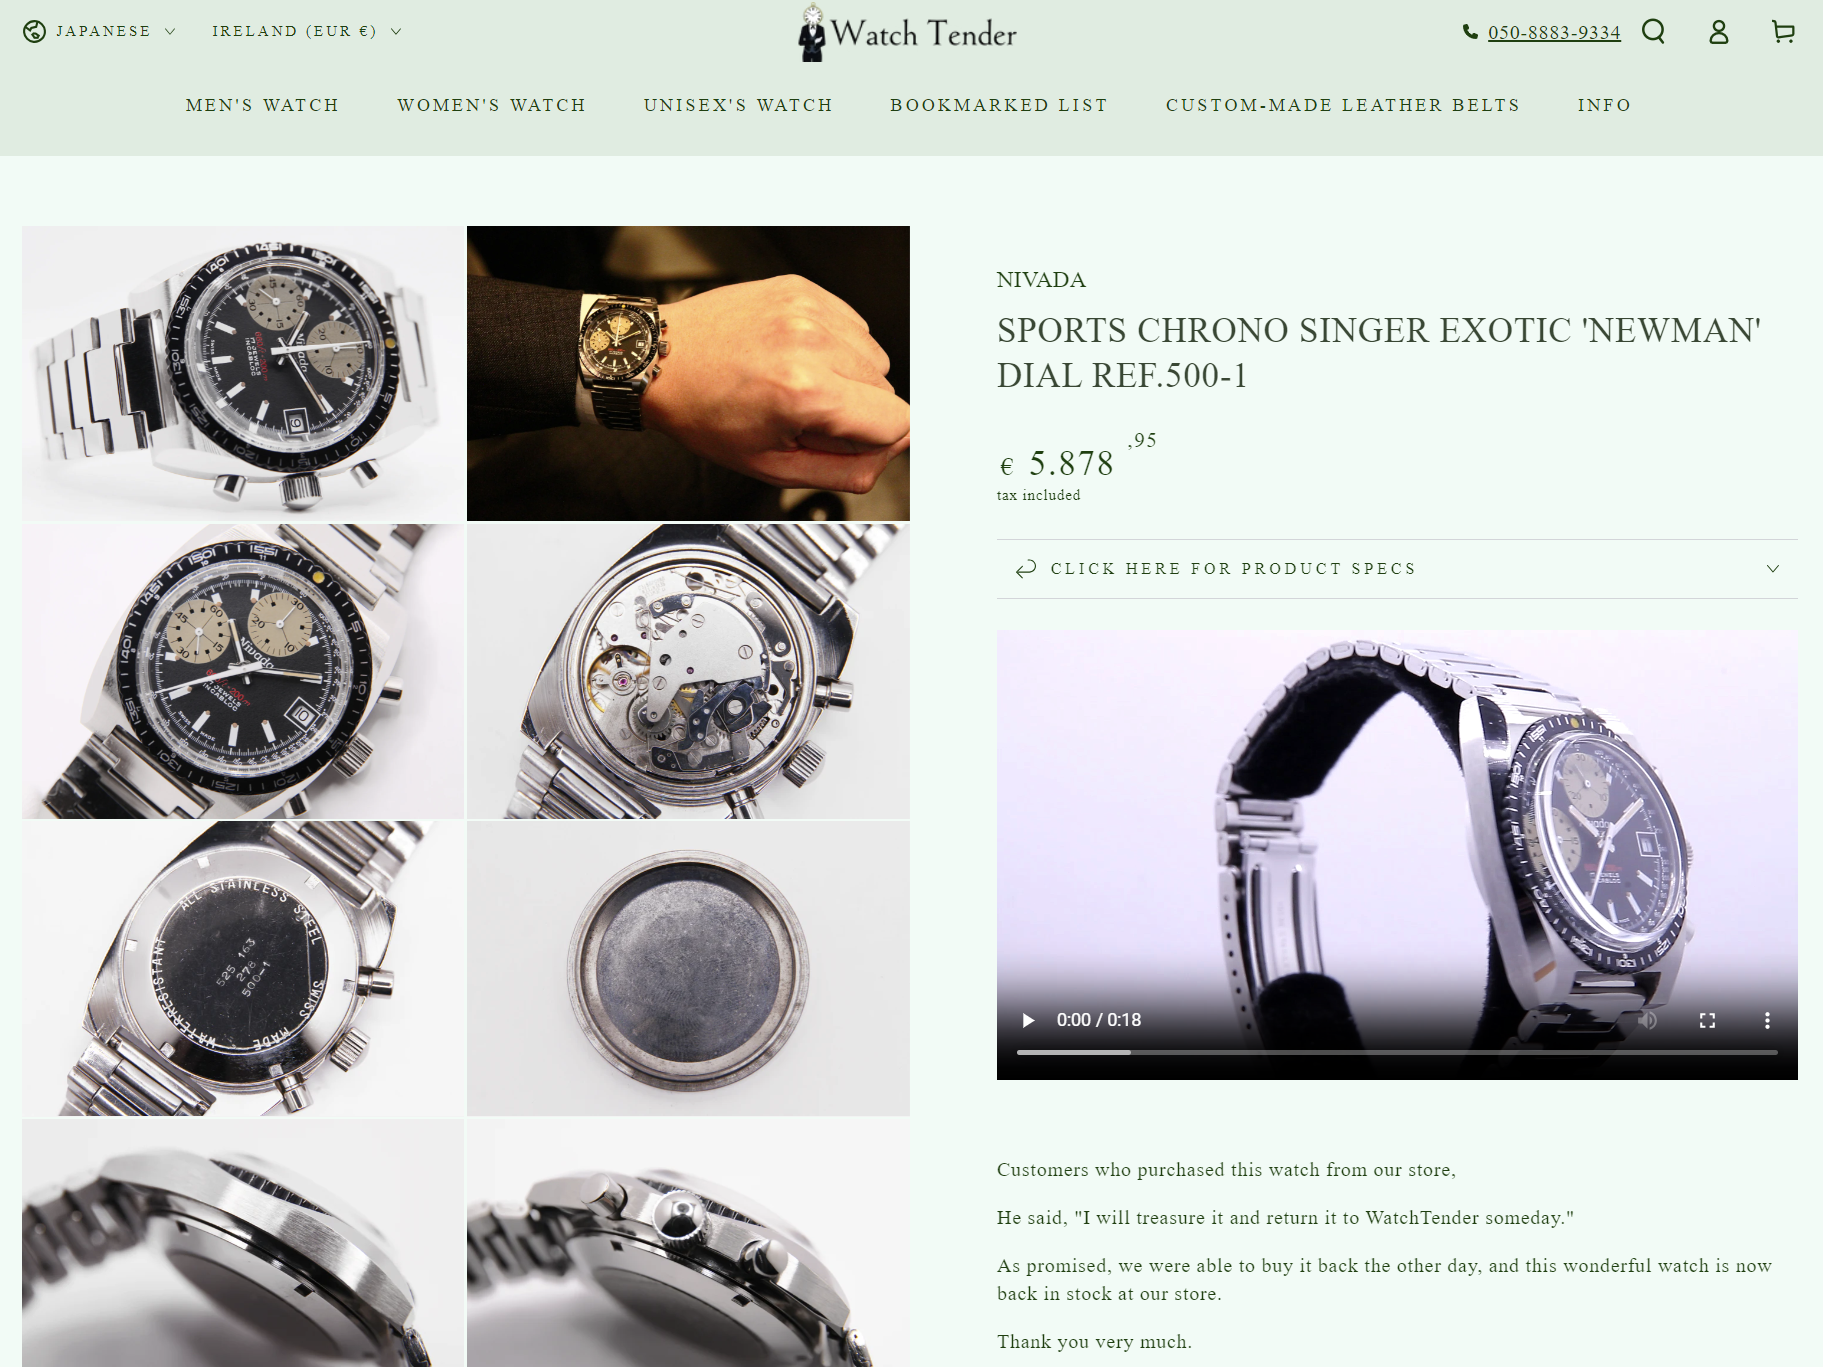1823x1367 pixels.
Task: Open the watch movement photo thumbnail
Action: [688, 671]
